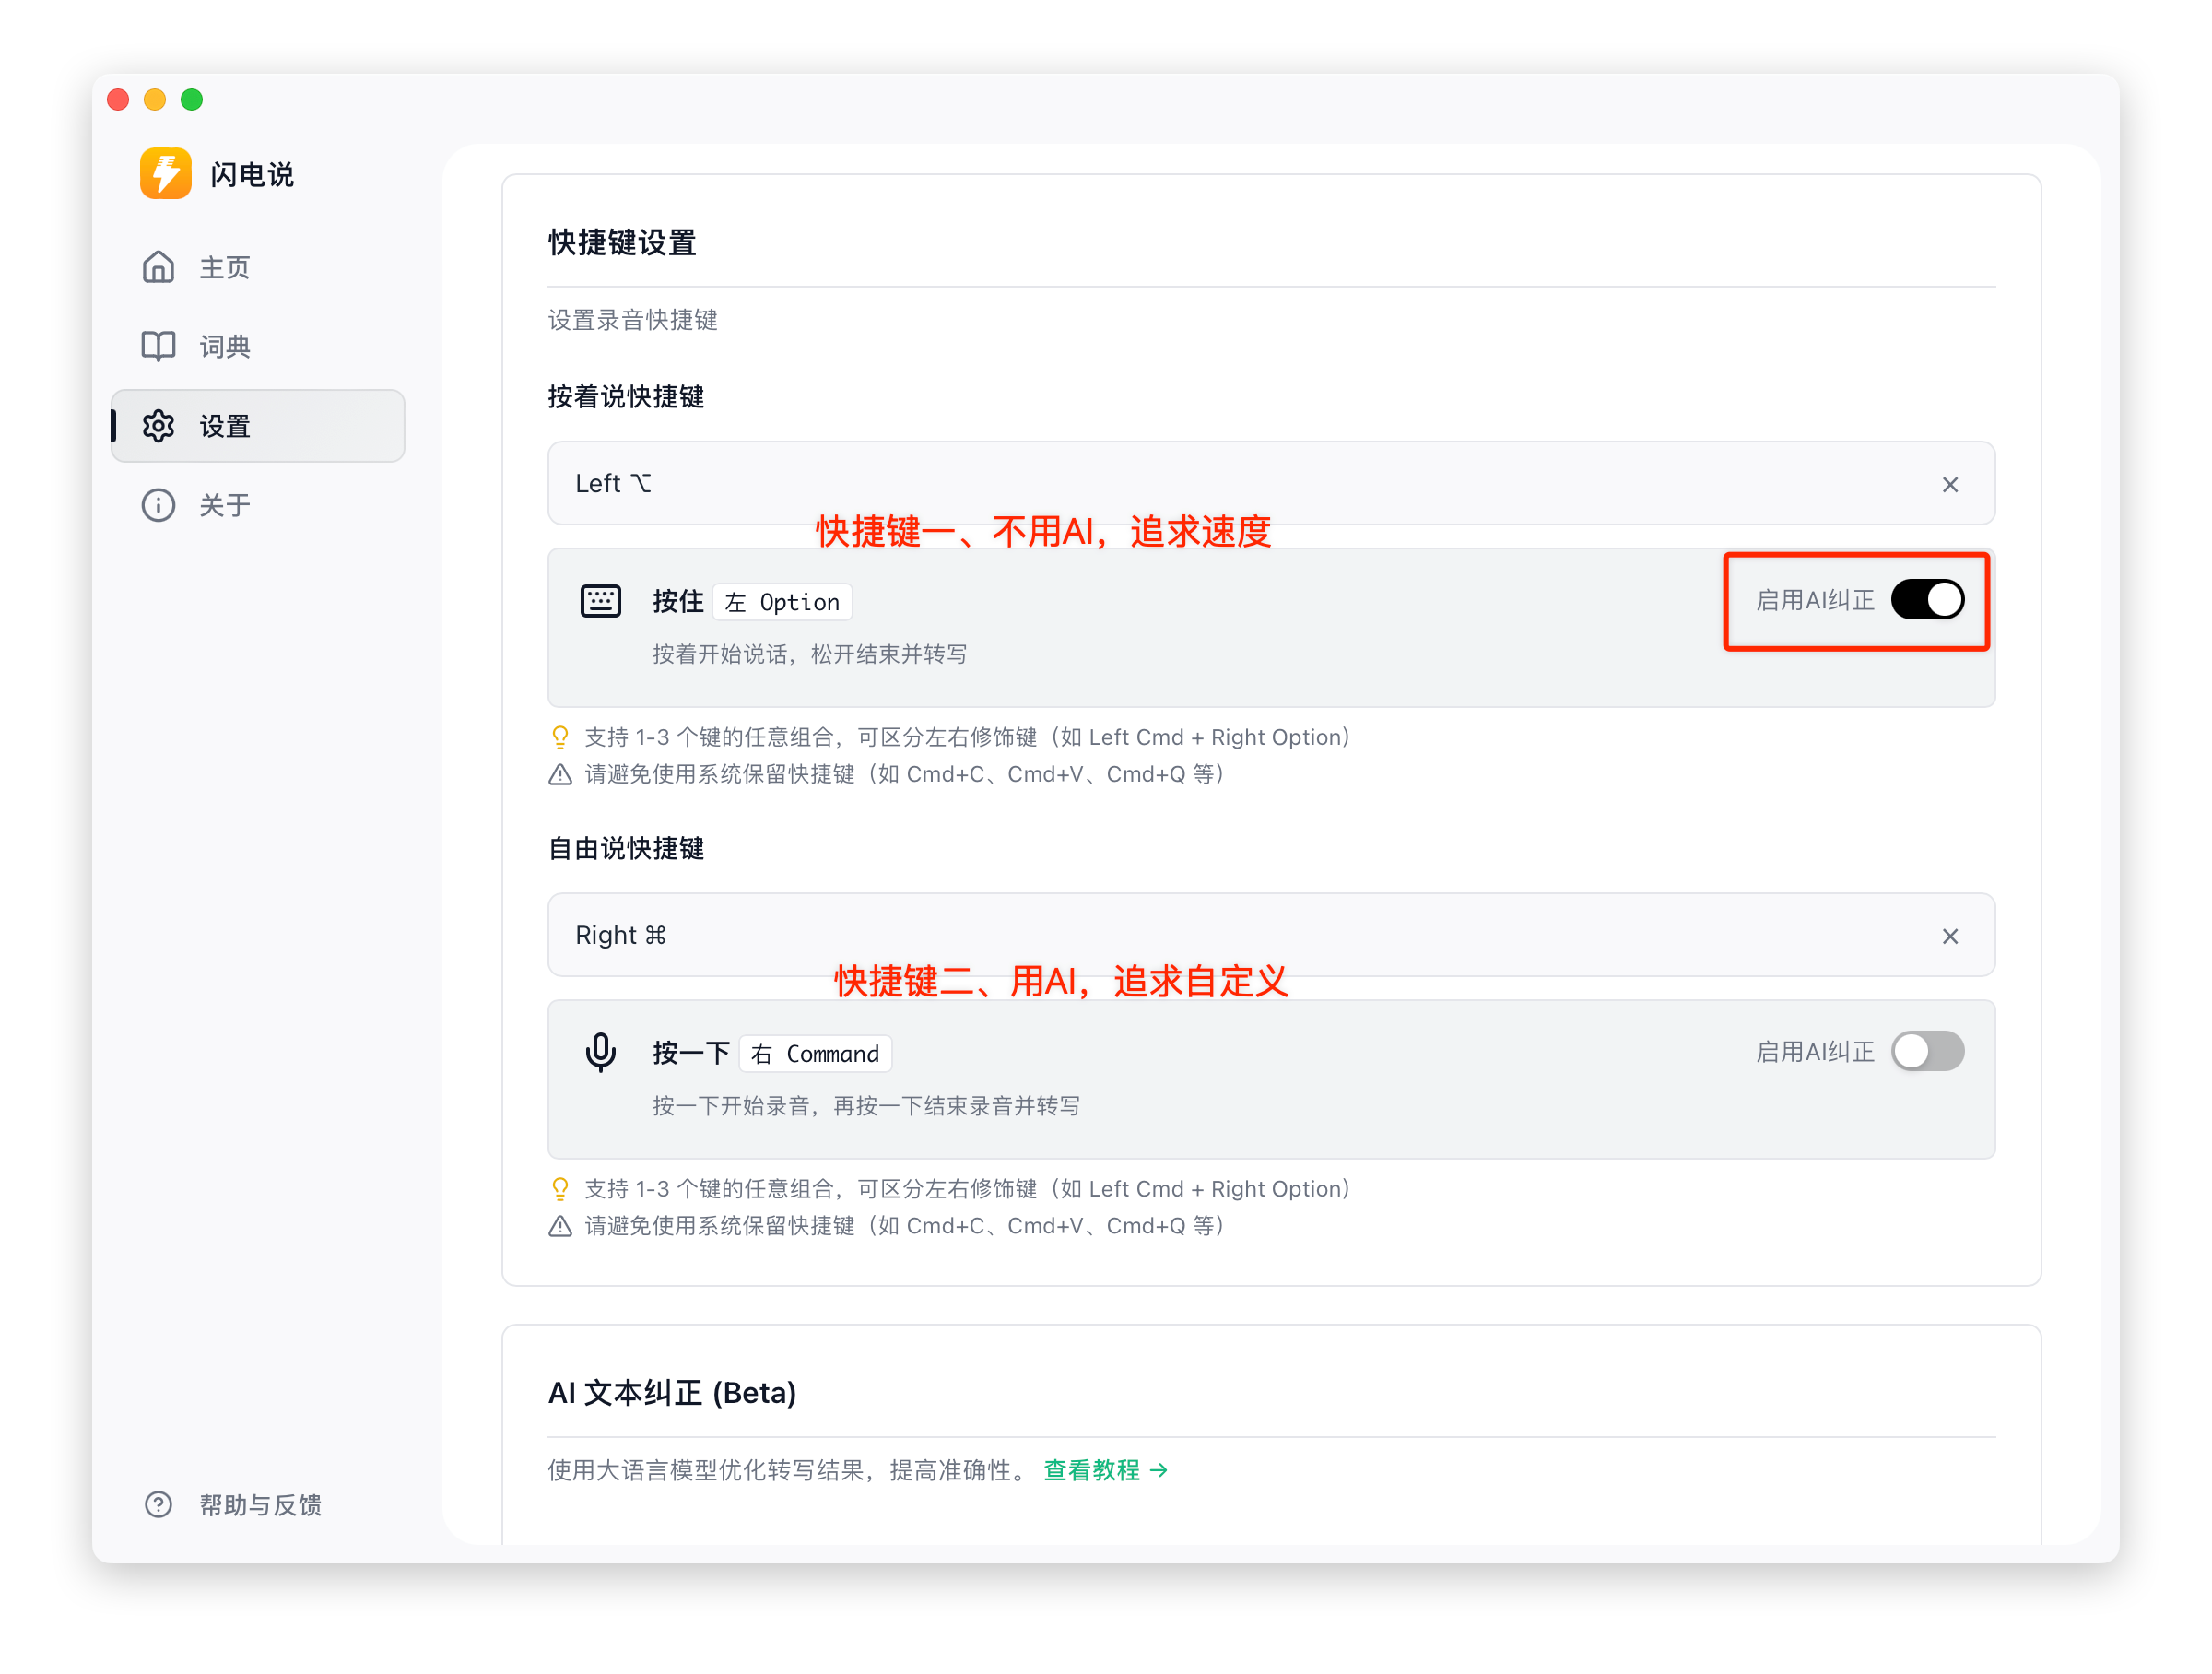2212x1674 pixels.
Task: Click the 左 Option key badge
Action: coord(782,602)
